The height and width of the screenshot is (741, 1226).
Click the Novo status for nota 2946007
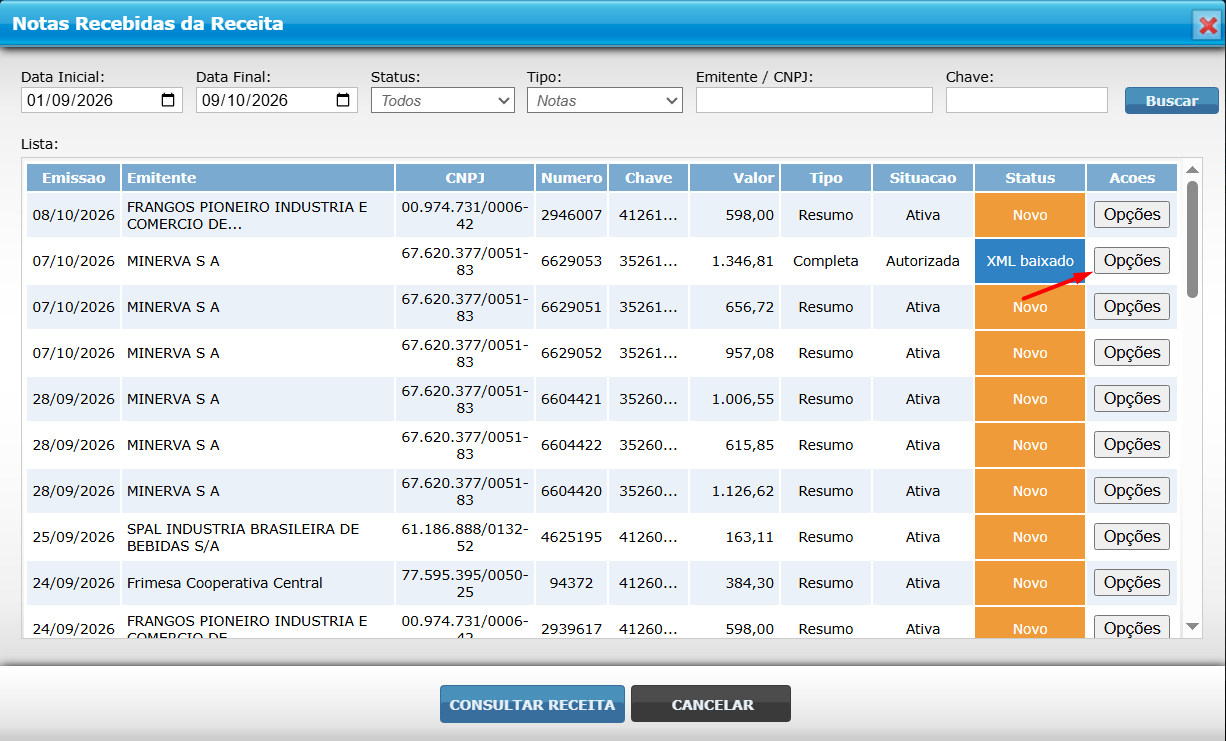pyautogui.click(x=1030, y=215)
